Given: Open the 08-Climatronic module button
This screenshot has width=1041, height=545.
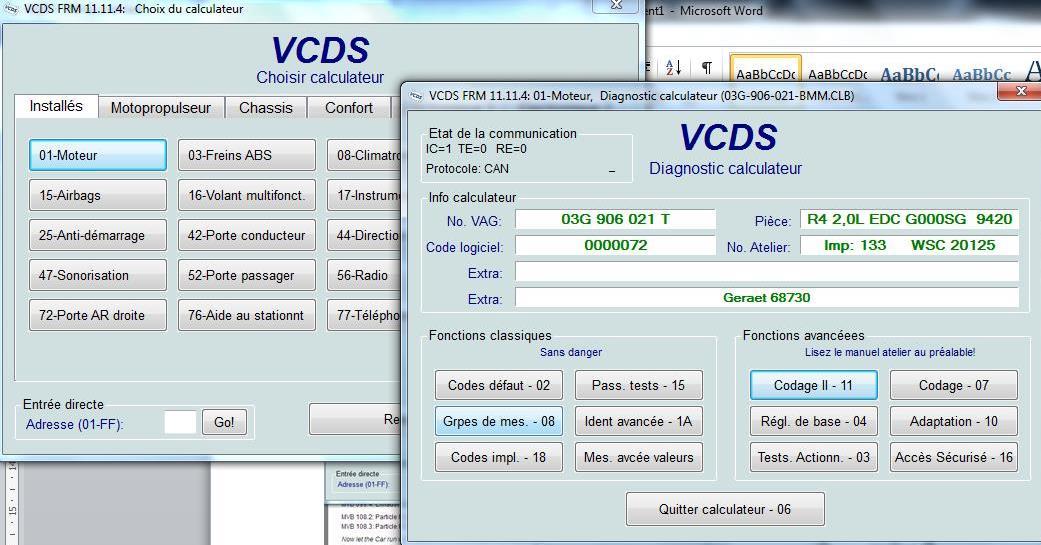Looking at the screenshot, I should click(364, 155).
